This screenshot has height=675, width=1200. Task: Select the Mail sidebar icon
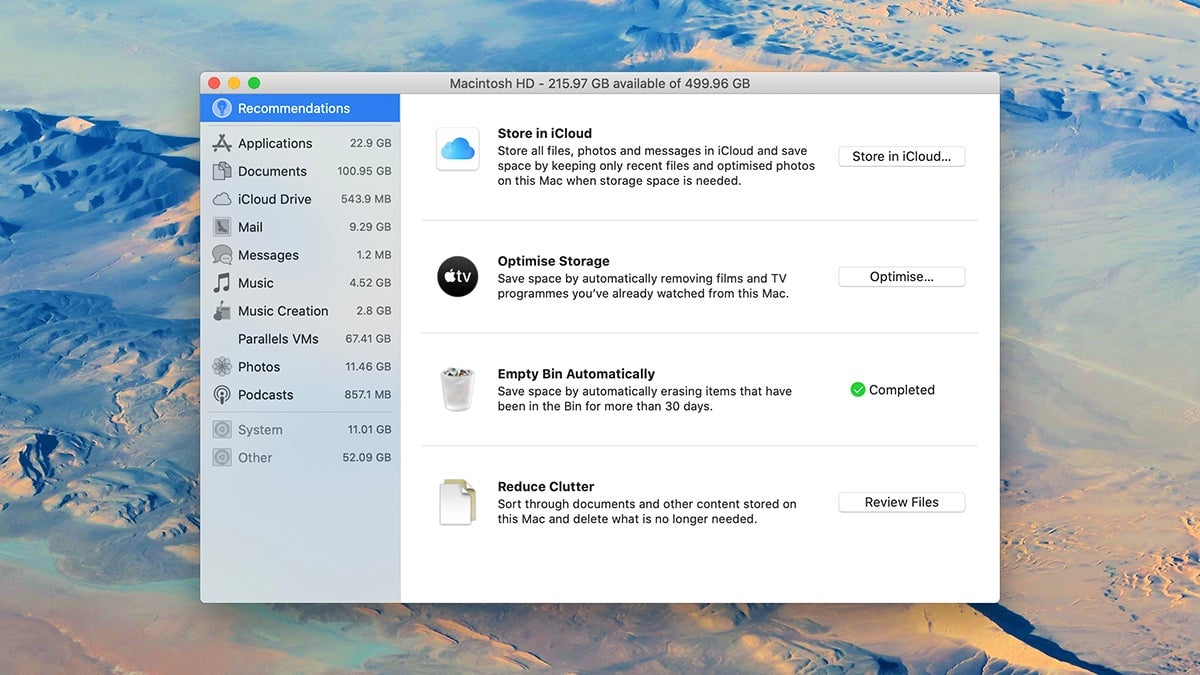click(223, 226)
